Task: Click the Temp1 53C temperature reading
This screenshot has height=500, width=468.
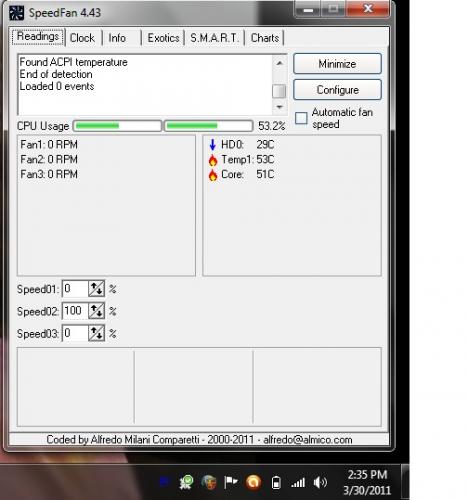Action: pyautogui.click(x=247, y=160)
